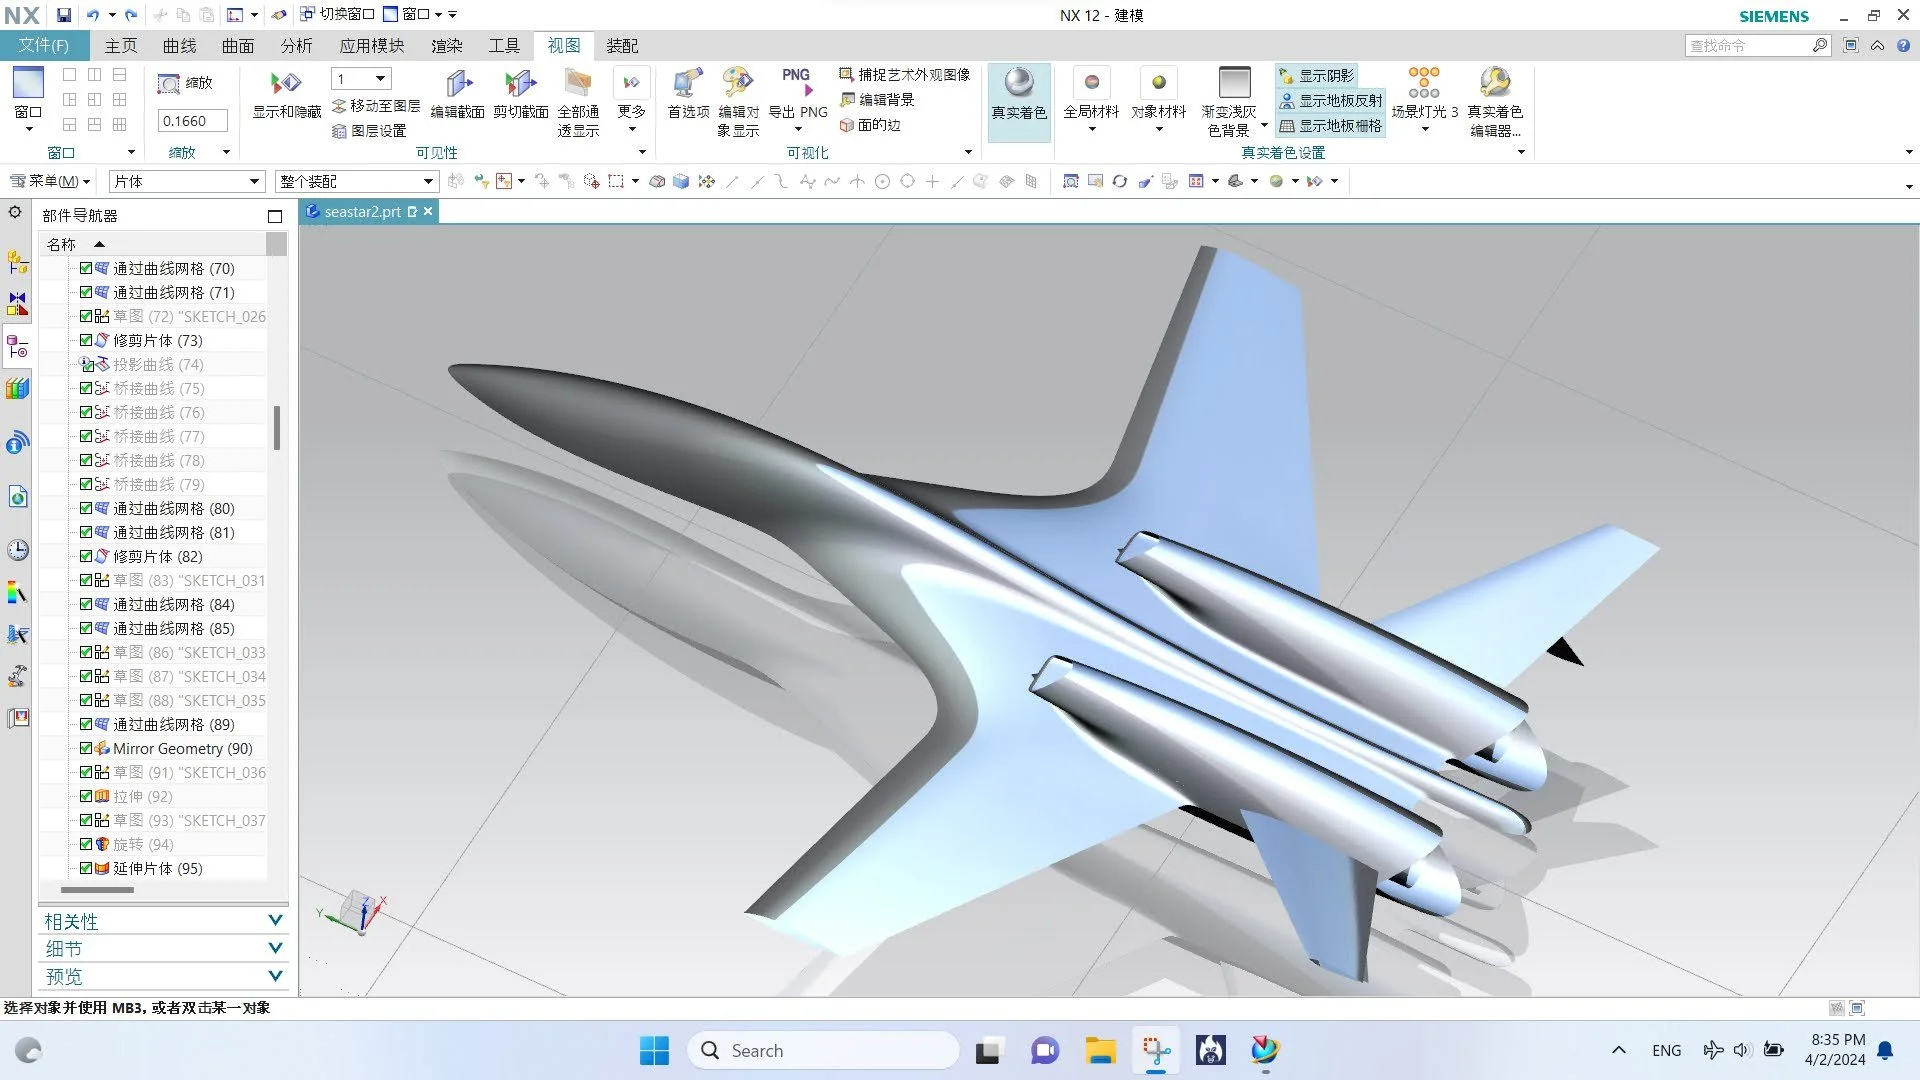Uncheck the Mirror Geometry (90) feature checkbox

(x=86, y=748)
